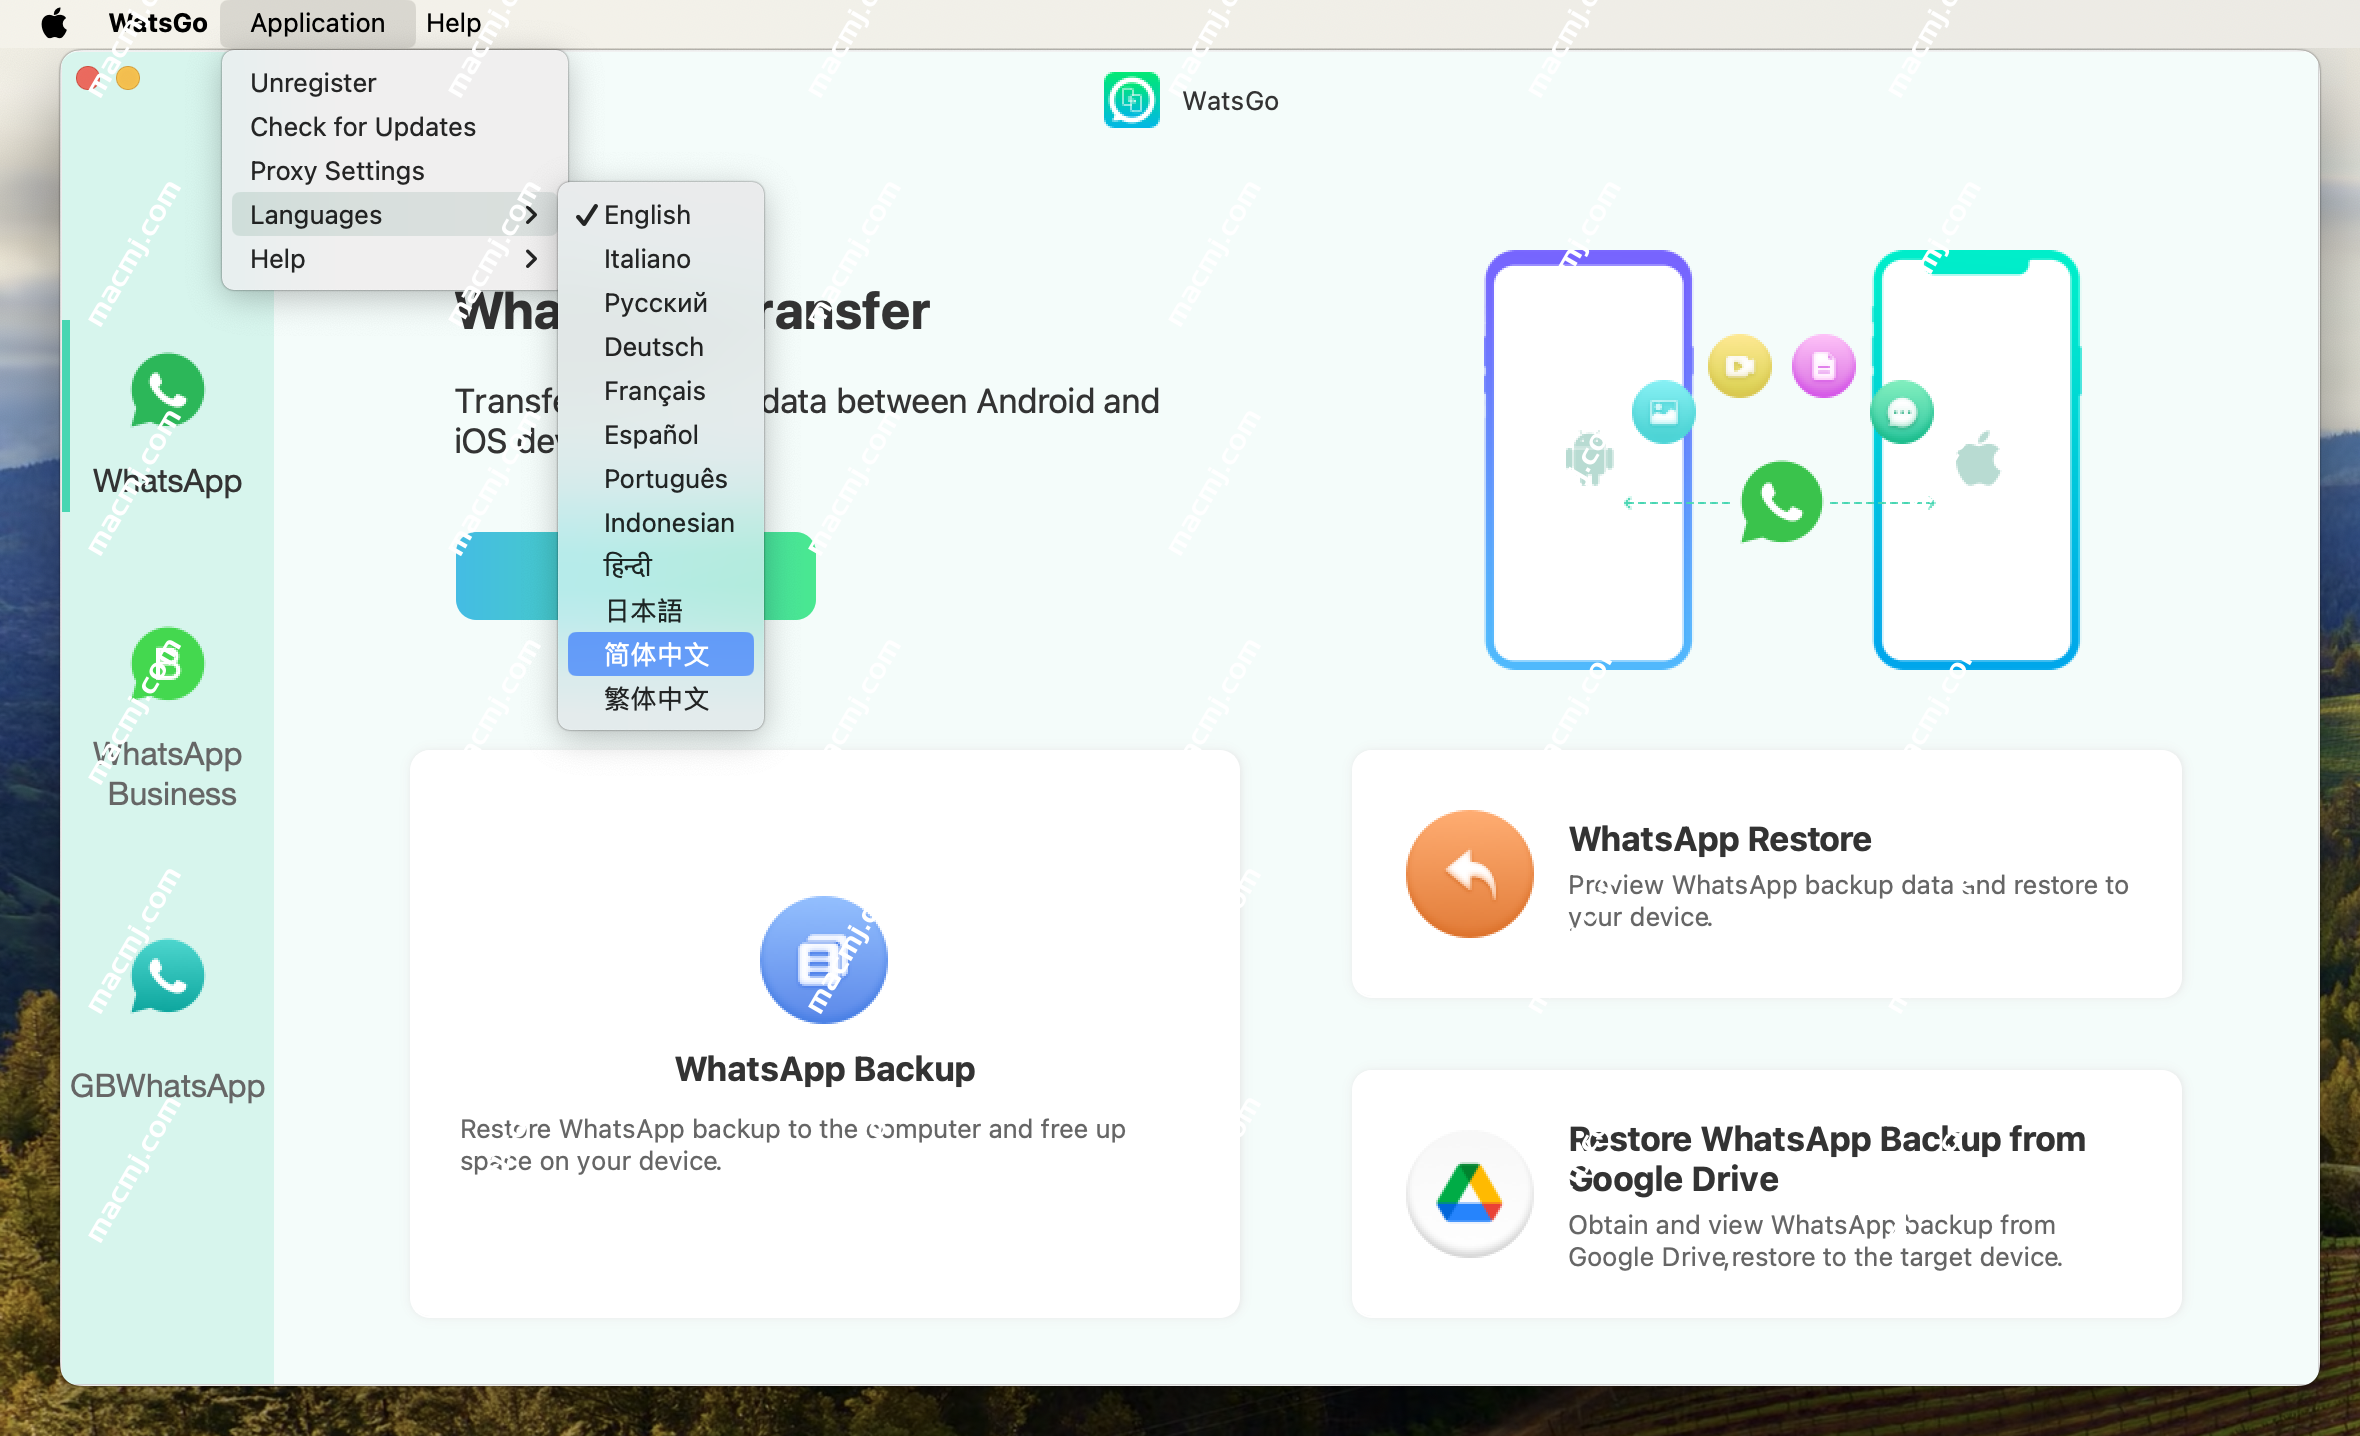The width and height of the screenshot is (2360, 1436).
Task: Switch language to Español
Action: pyautogui.click(x=660, y=435)
